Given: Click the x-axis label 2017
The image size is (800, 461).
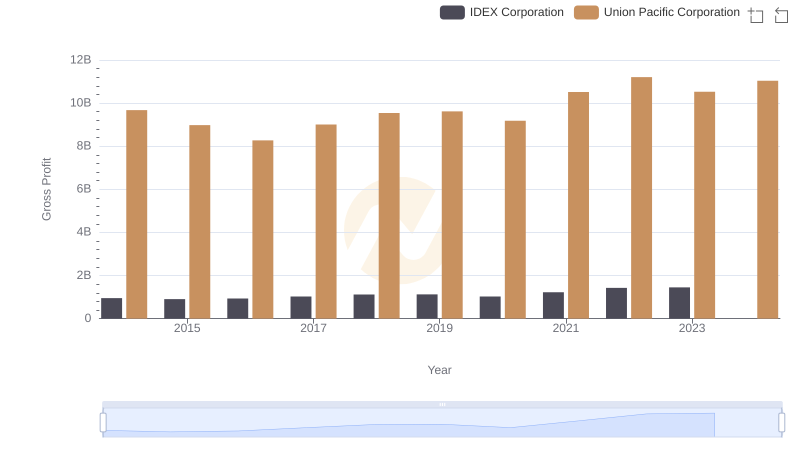Looking at the screenshot, I should (x=313, y=328).
